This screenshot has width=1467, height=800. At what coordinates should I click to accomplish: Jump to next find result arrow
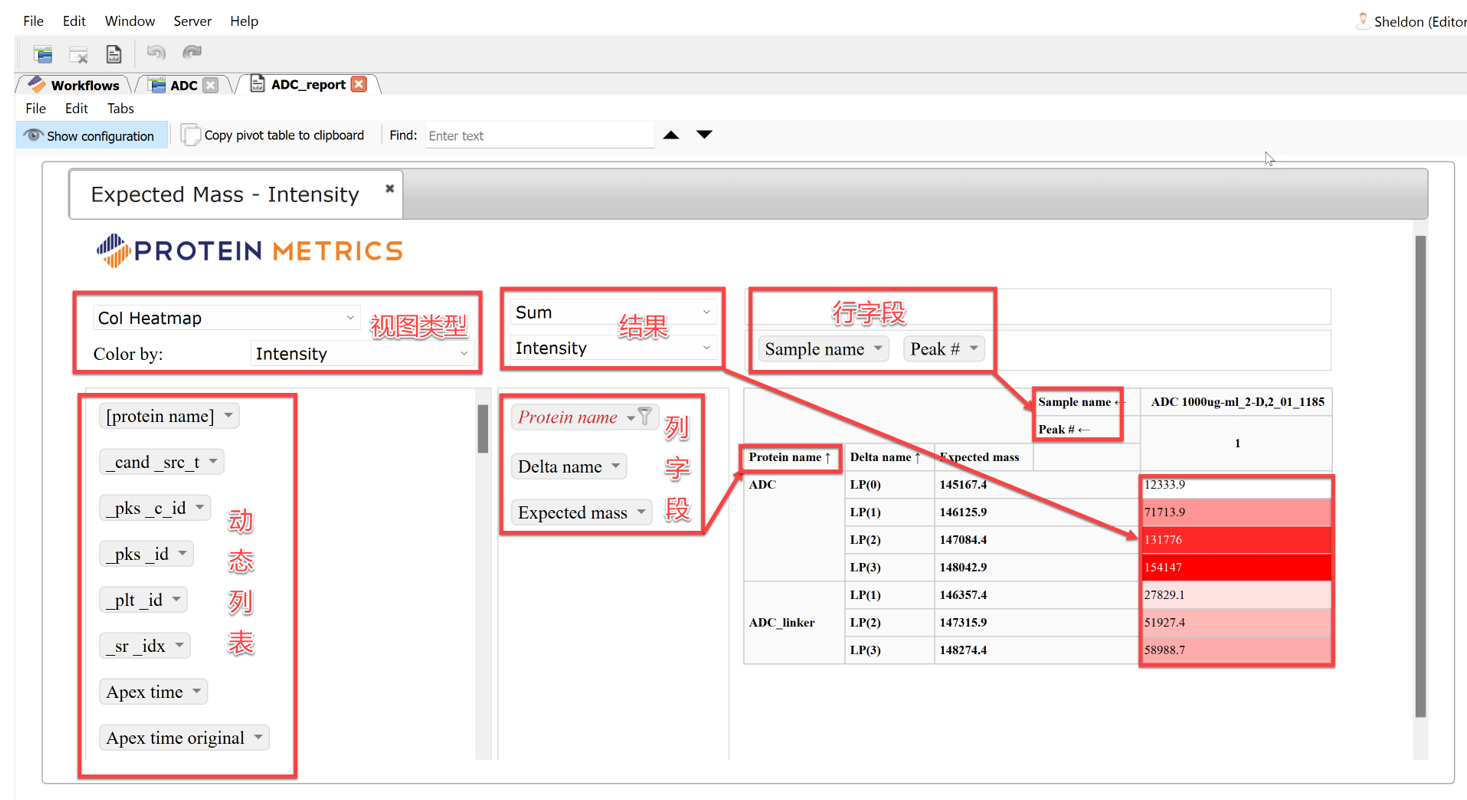pos(704,135)
